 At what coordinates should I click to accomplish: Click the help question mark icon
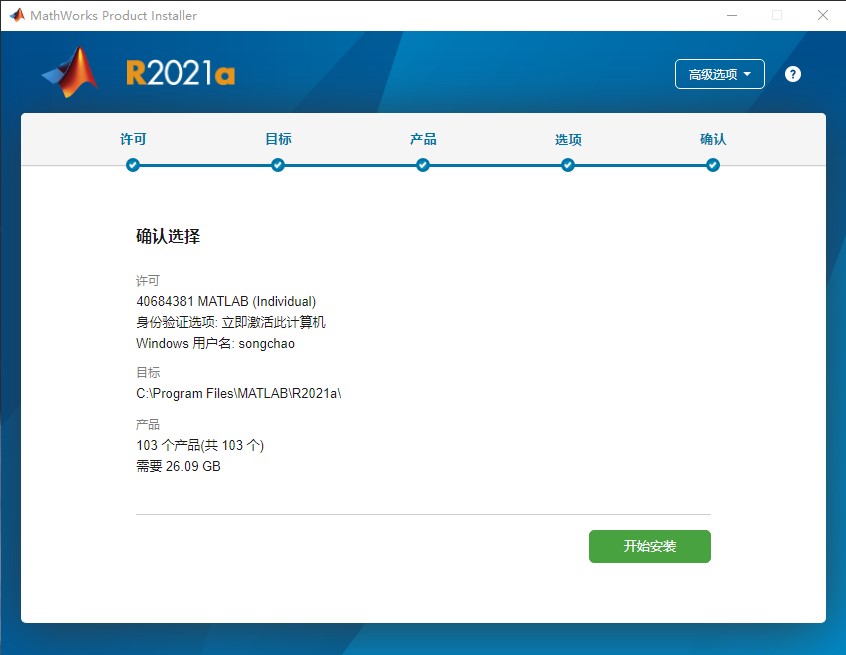coord(793,74)
